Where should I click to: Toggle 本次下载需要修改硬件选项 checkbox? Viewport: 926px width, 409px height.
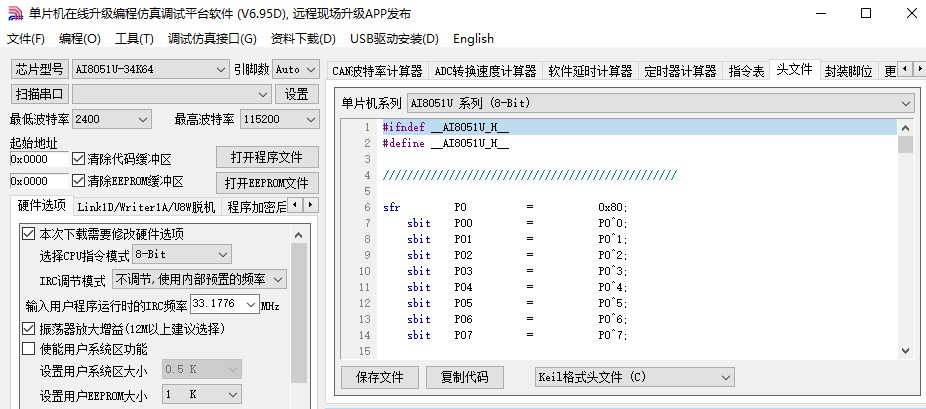click(28, 234)
